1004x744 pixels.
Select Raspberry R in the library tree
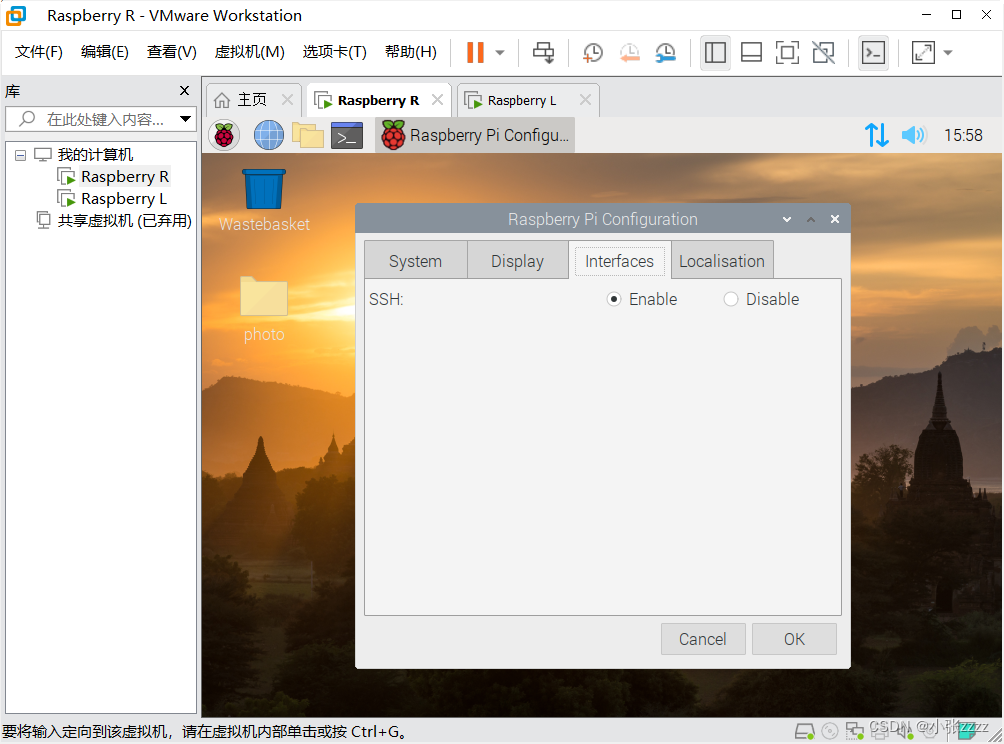tap(124, 177)
